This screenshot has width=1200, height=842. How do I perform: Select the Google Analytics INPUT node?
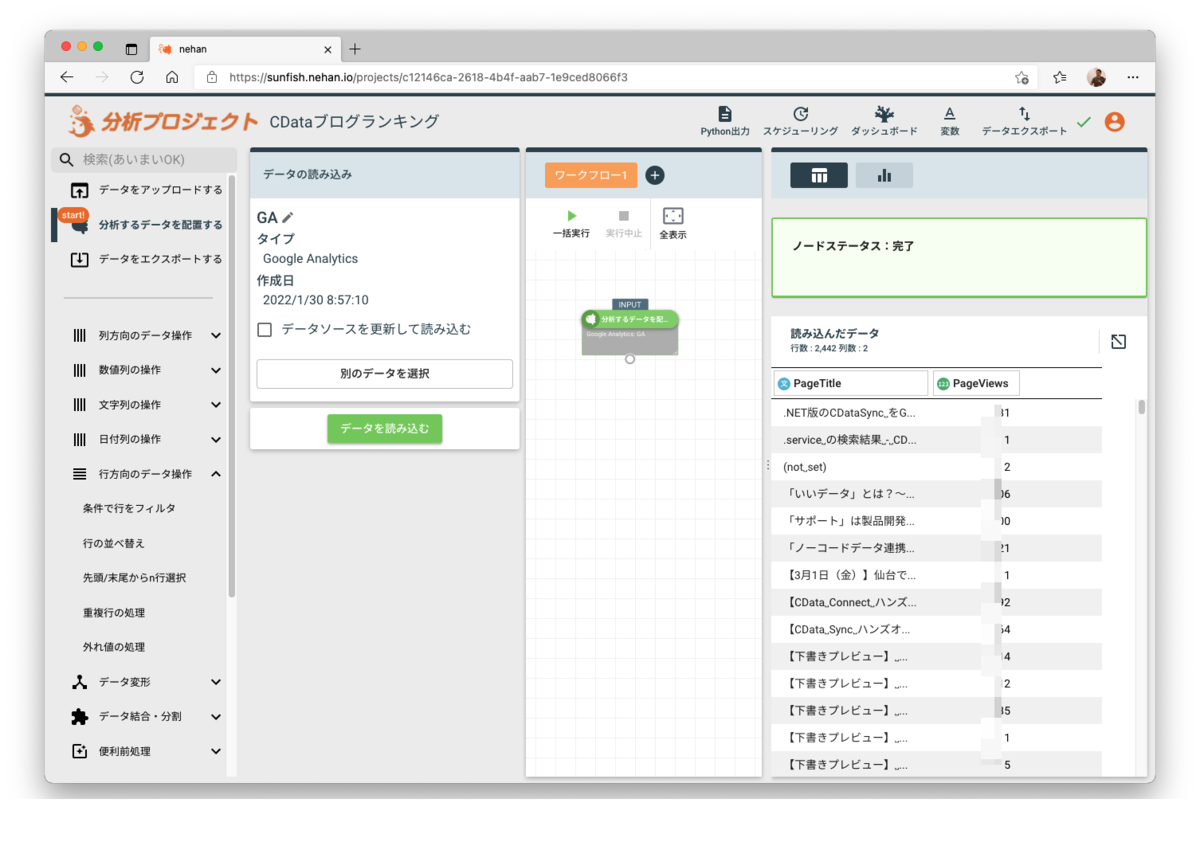click(630, 332)
